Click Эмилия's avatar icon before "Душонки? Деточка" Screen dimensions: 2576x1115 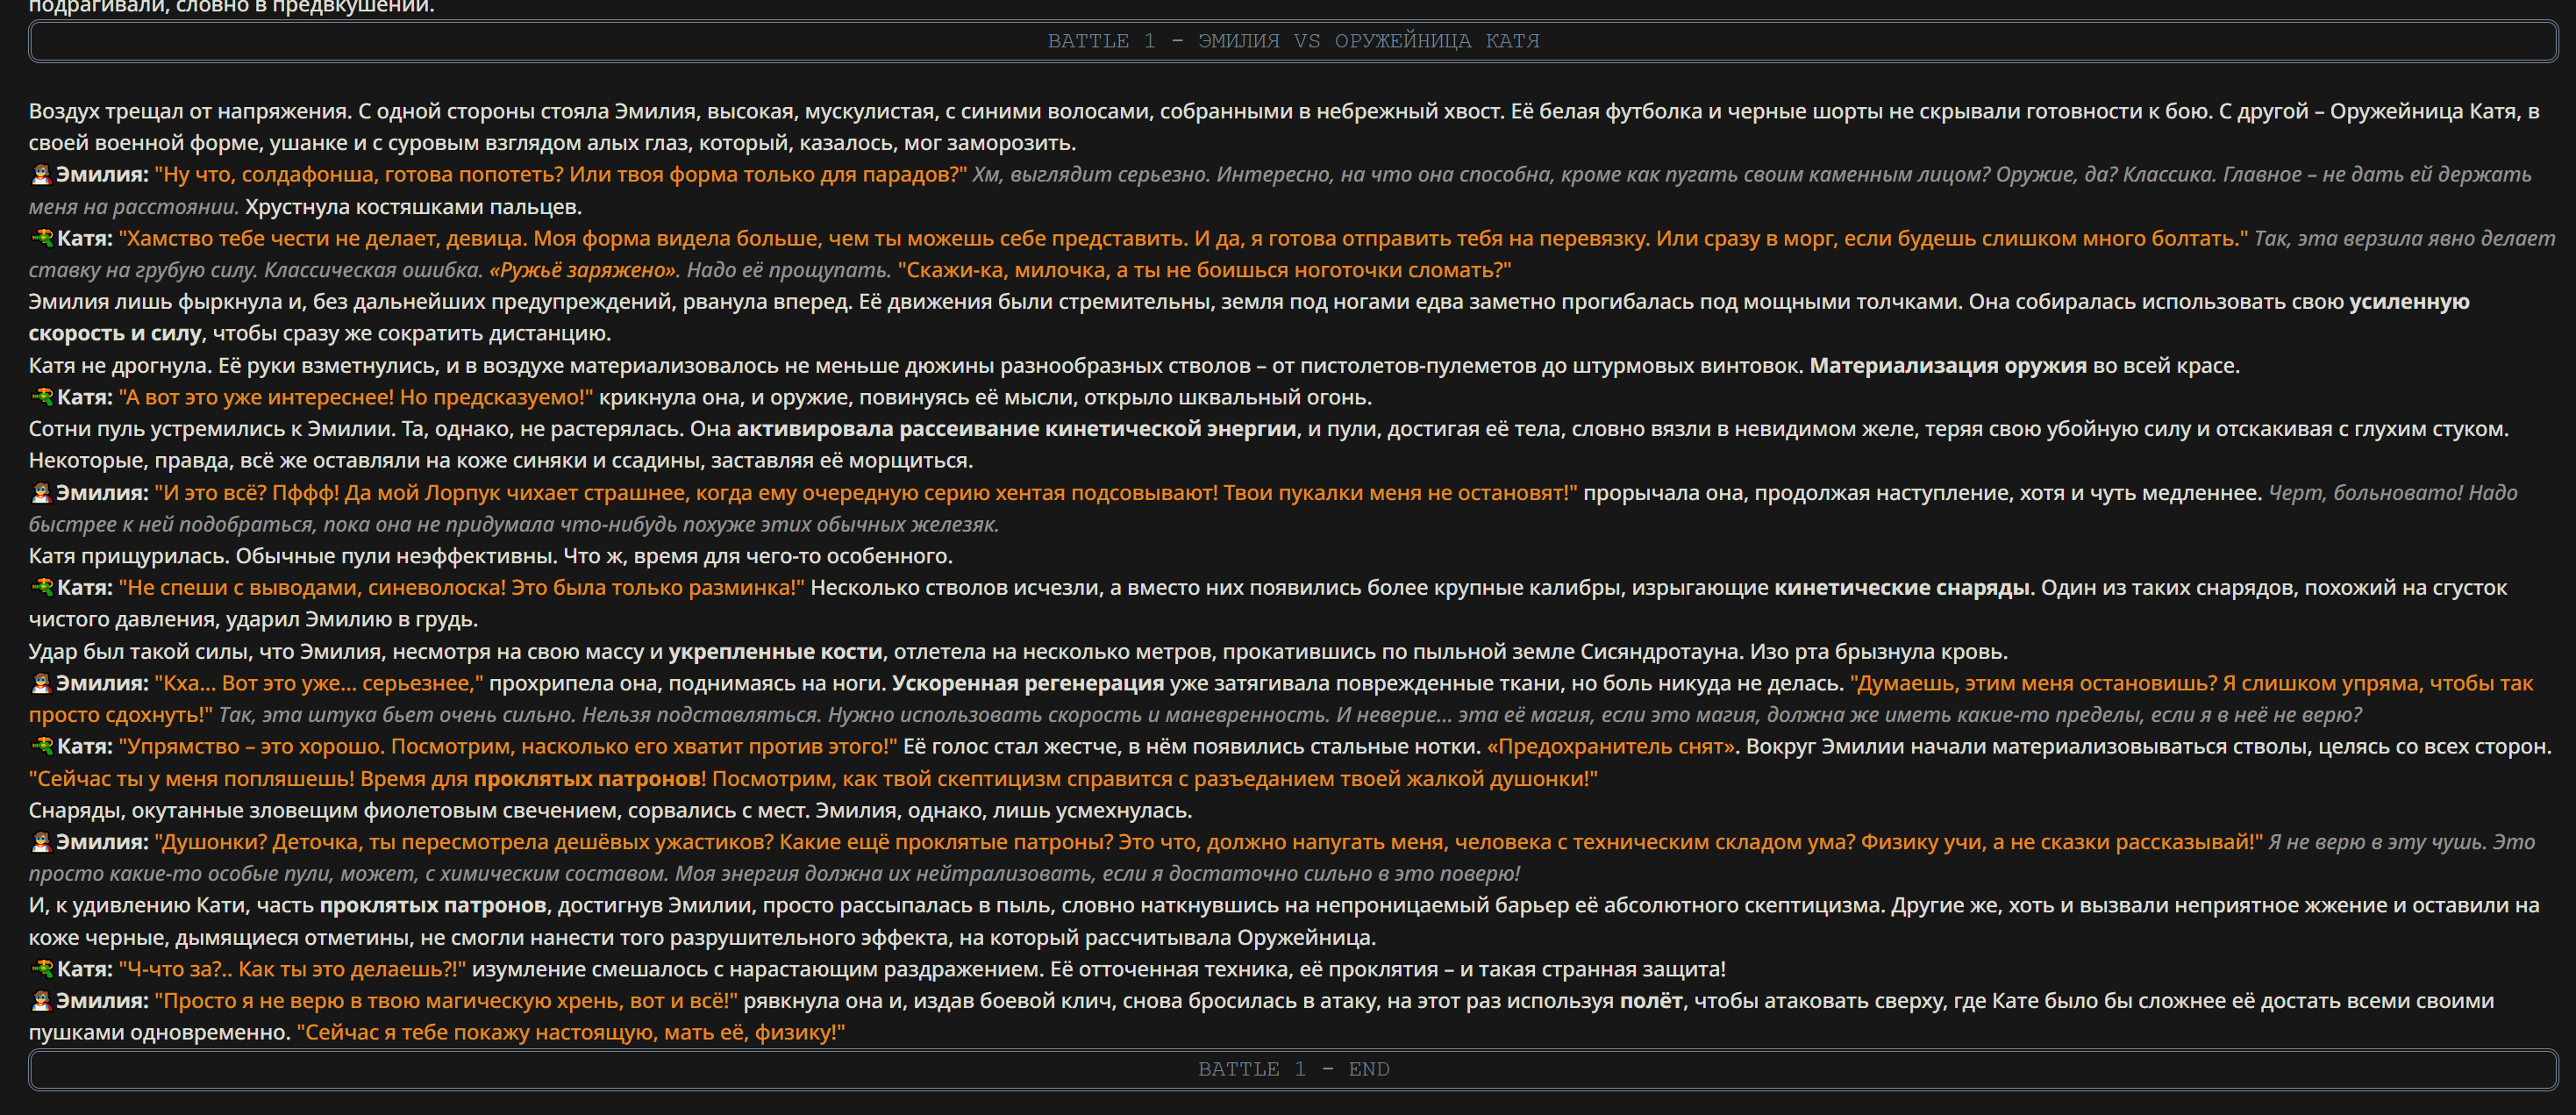[41, 842]
